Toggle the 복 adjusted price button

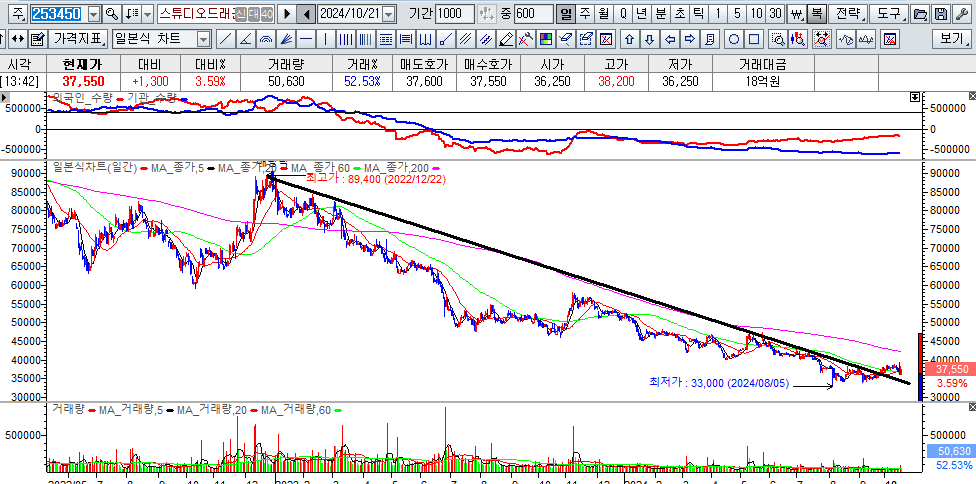[816, 14]
